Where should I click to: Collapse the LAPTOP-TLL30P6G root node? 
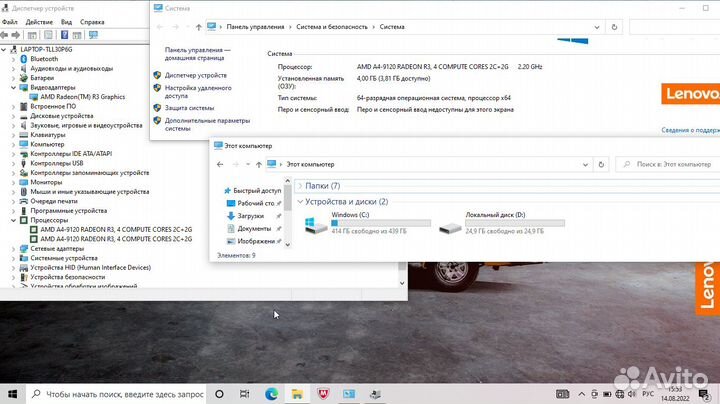[x=4, y=49]
